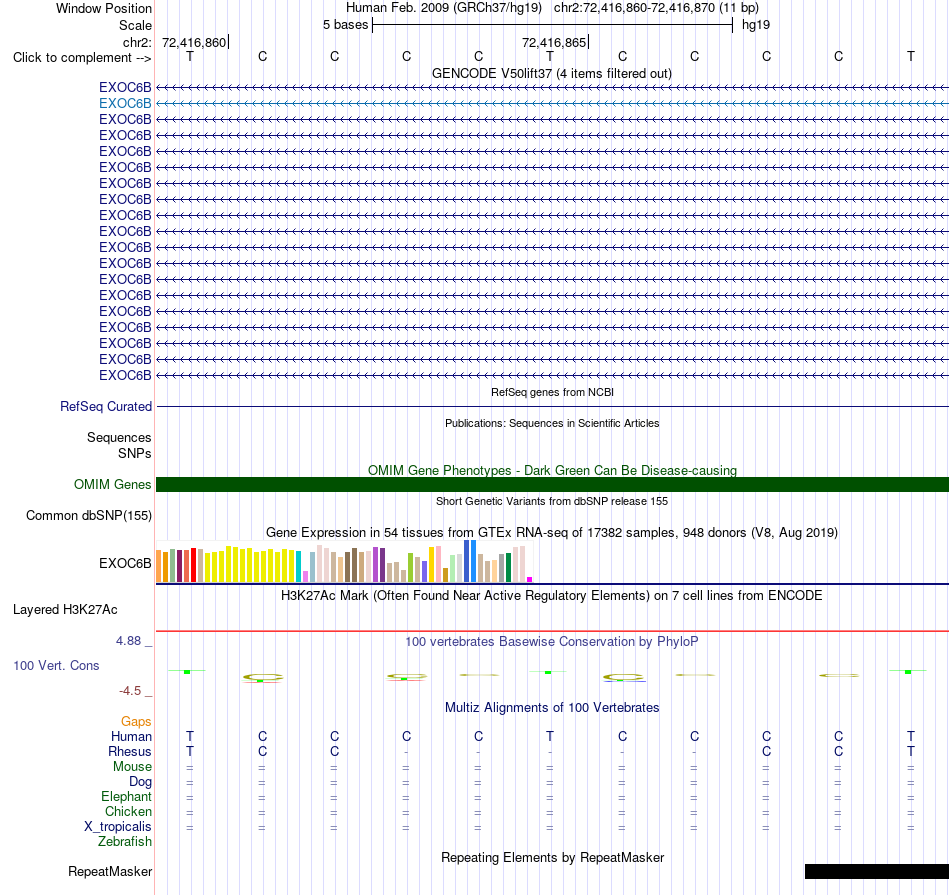Click the 'RepeatMasker' track label
Viewport: 950px width, 895px height.
coord(110,871)
